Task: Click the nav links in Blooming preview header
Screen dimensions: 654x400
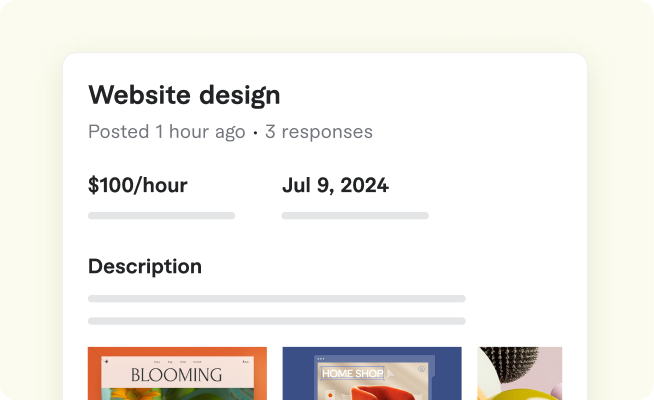Action: (x=178, y=362)
